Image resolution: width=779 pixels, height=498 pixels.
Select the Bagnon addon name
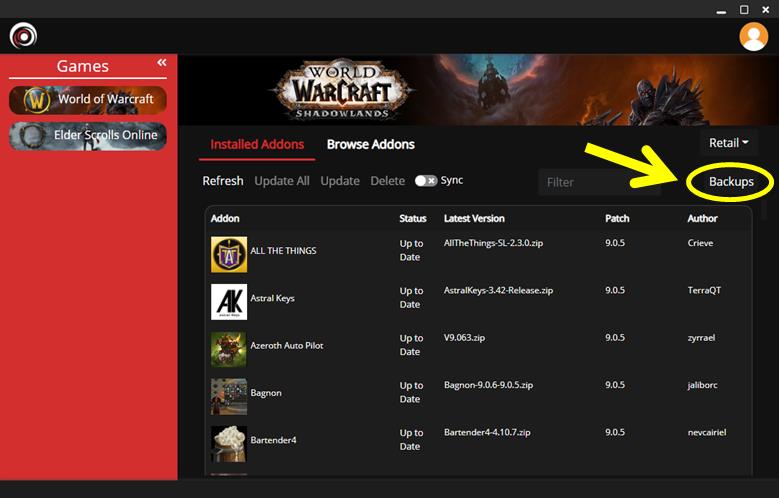[x=266, y=393]
